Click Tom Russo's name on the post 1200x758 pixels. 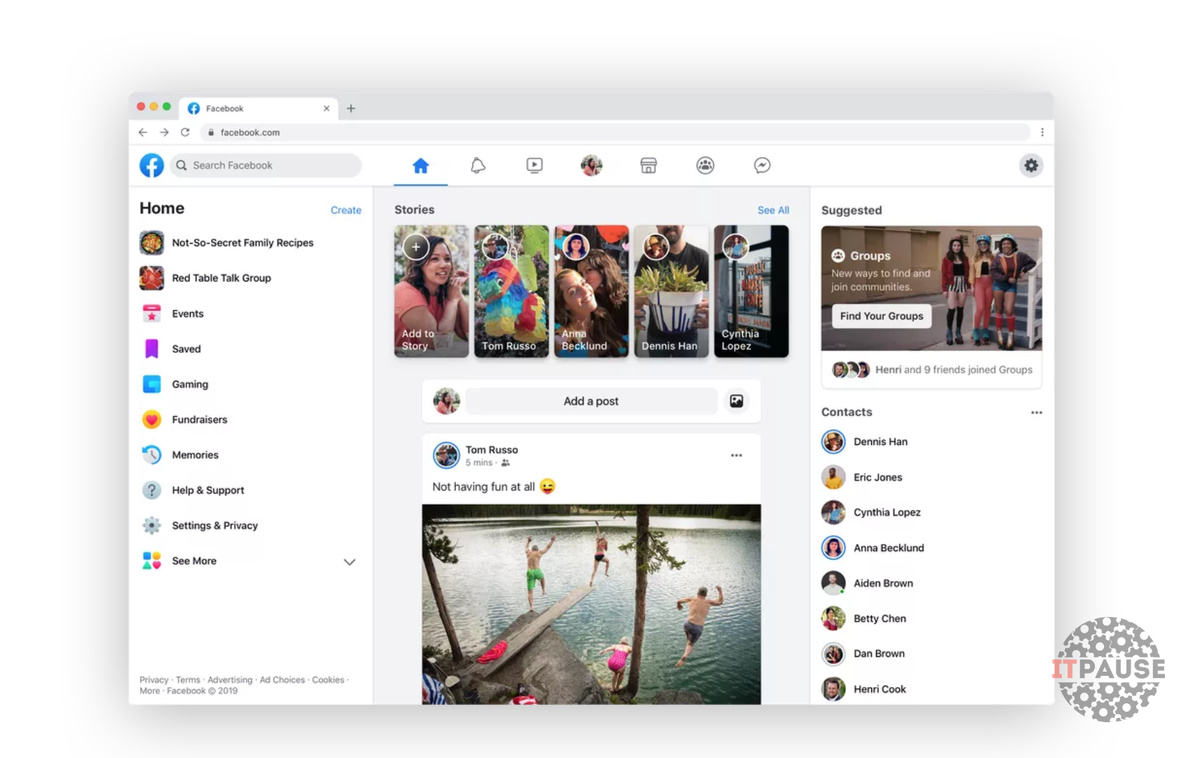tap(492, 450)
